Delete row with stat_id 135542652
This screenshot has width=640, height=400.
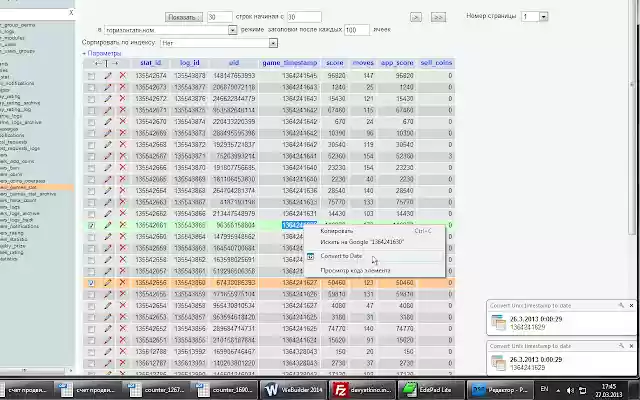pyautogui.click(x=122, y=328)
